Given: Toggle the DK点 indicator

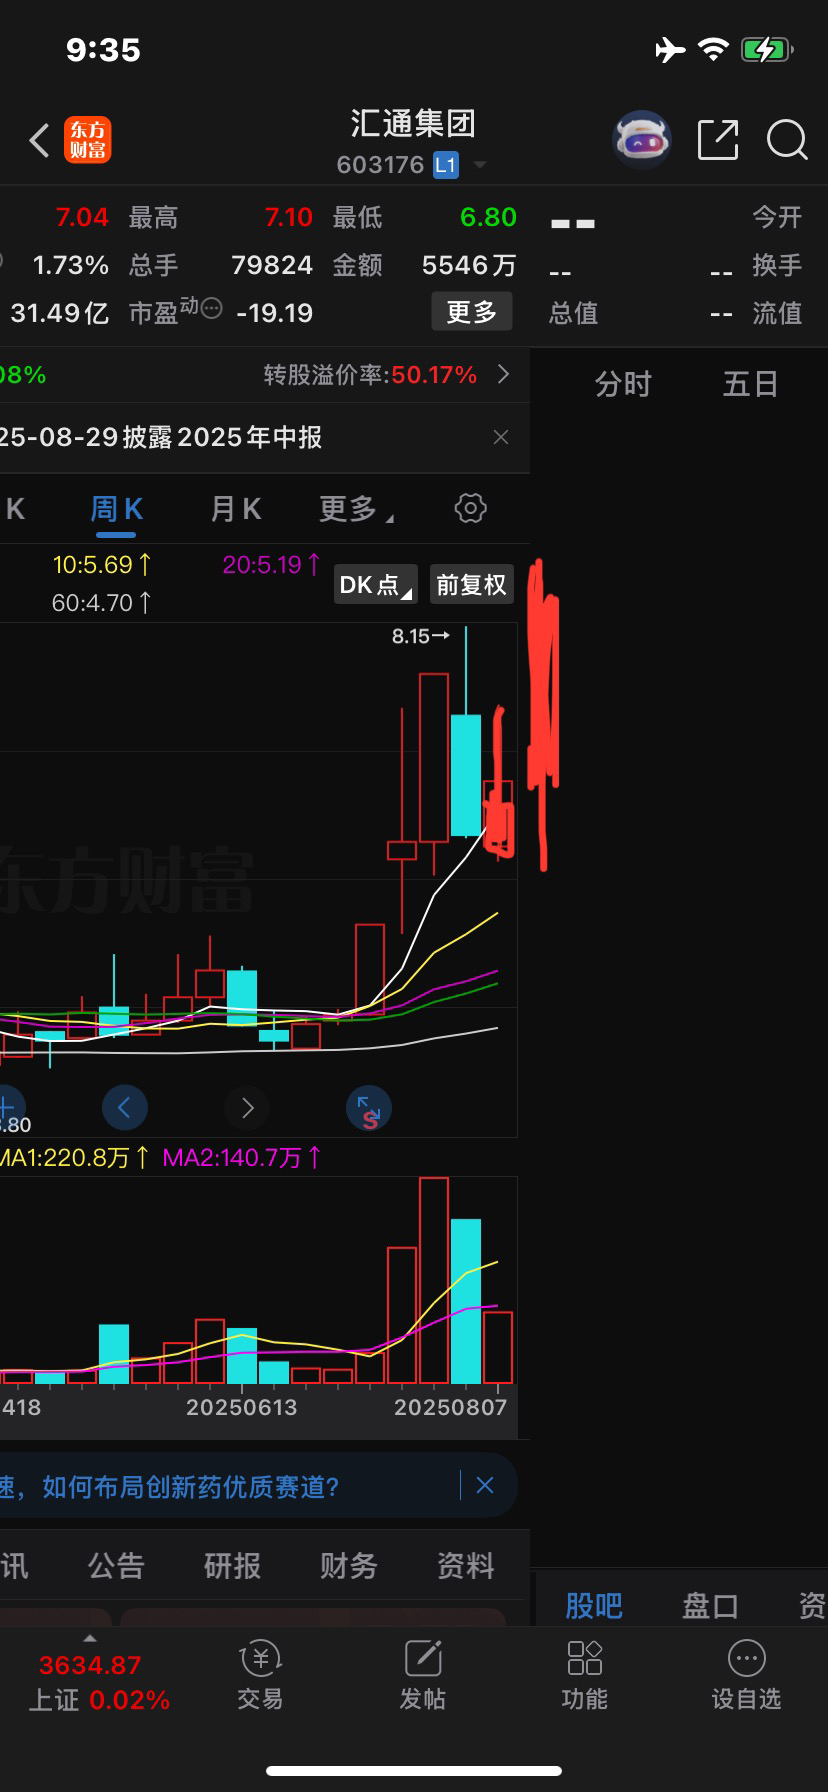Looking at the screenshot, I should (375, 585).
